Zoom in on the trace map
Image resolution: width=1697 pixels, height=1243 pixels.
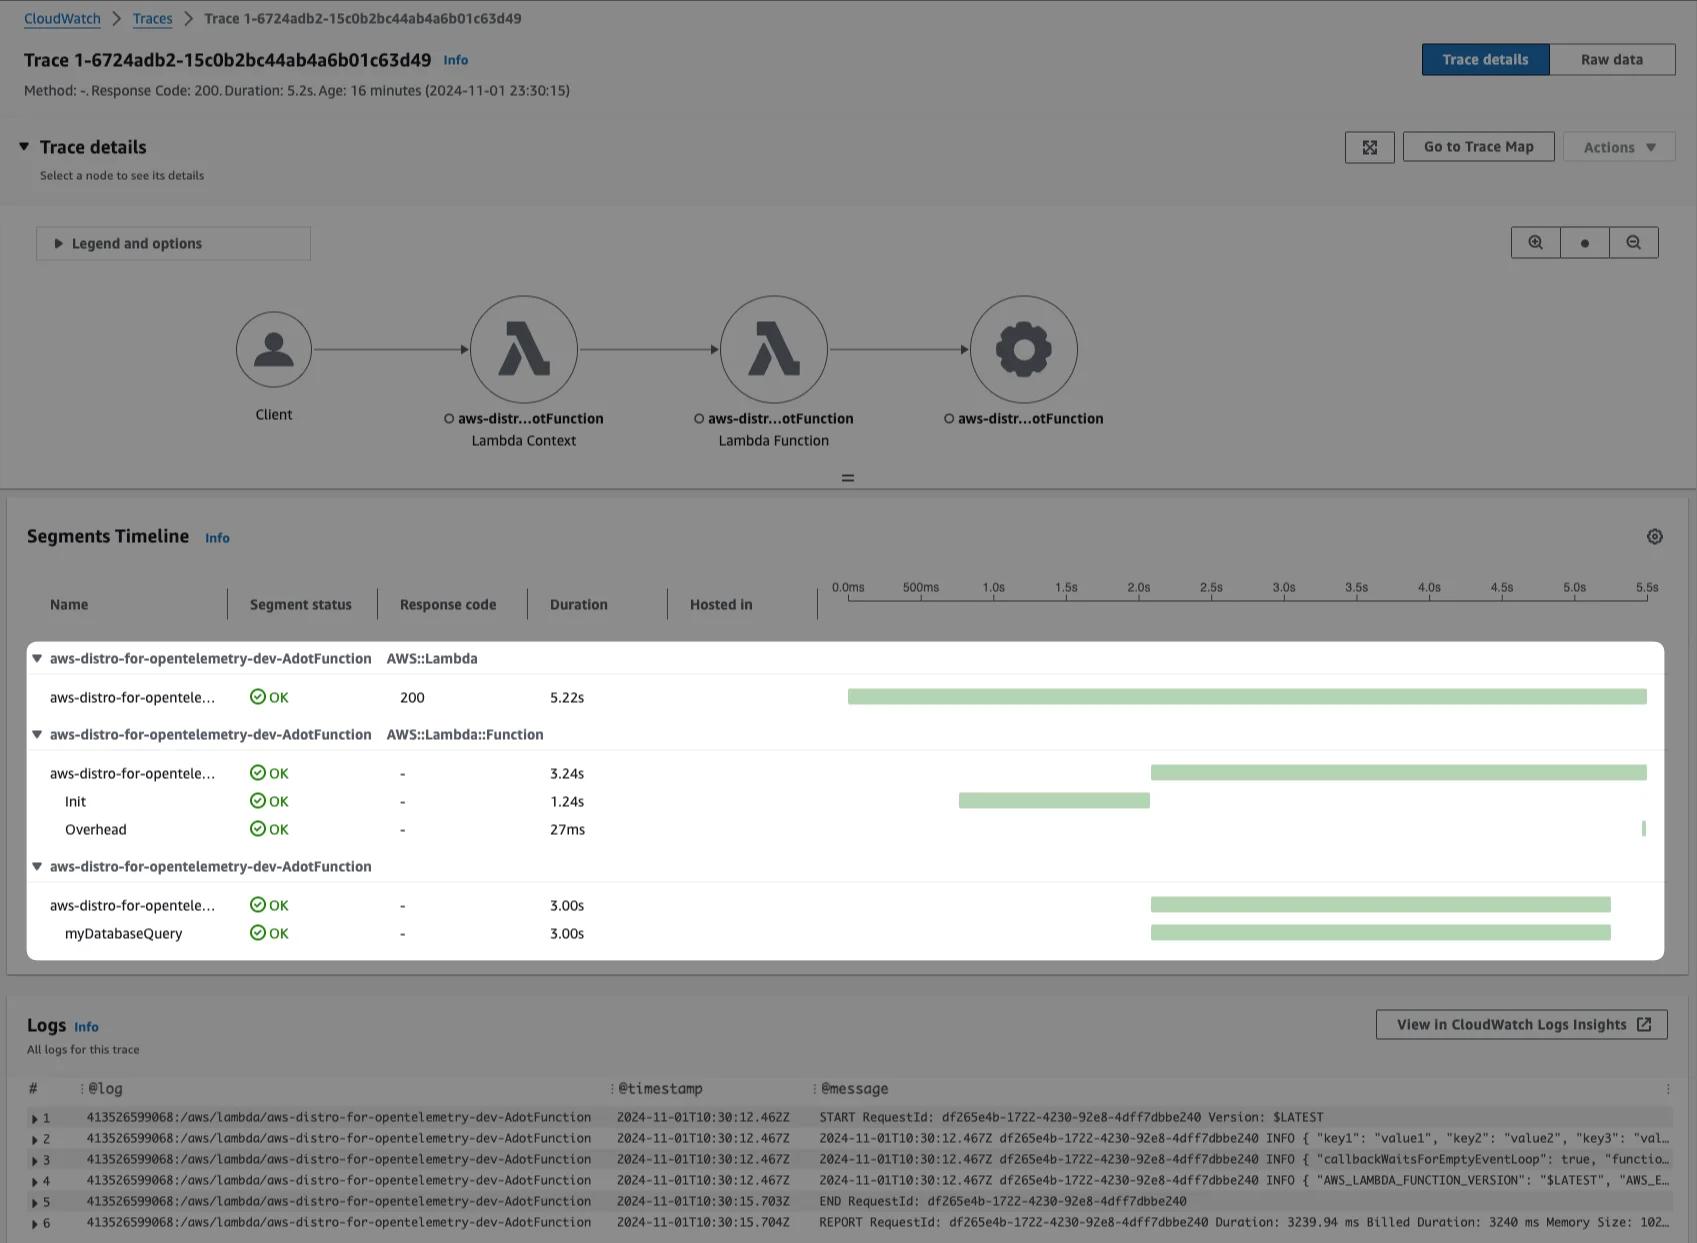tap(1534, 242)
